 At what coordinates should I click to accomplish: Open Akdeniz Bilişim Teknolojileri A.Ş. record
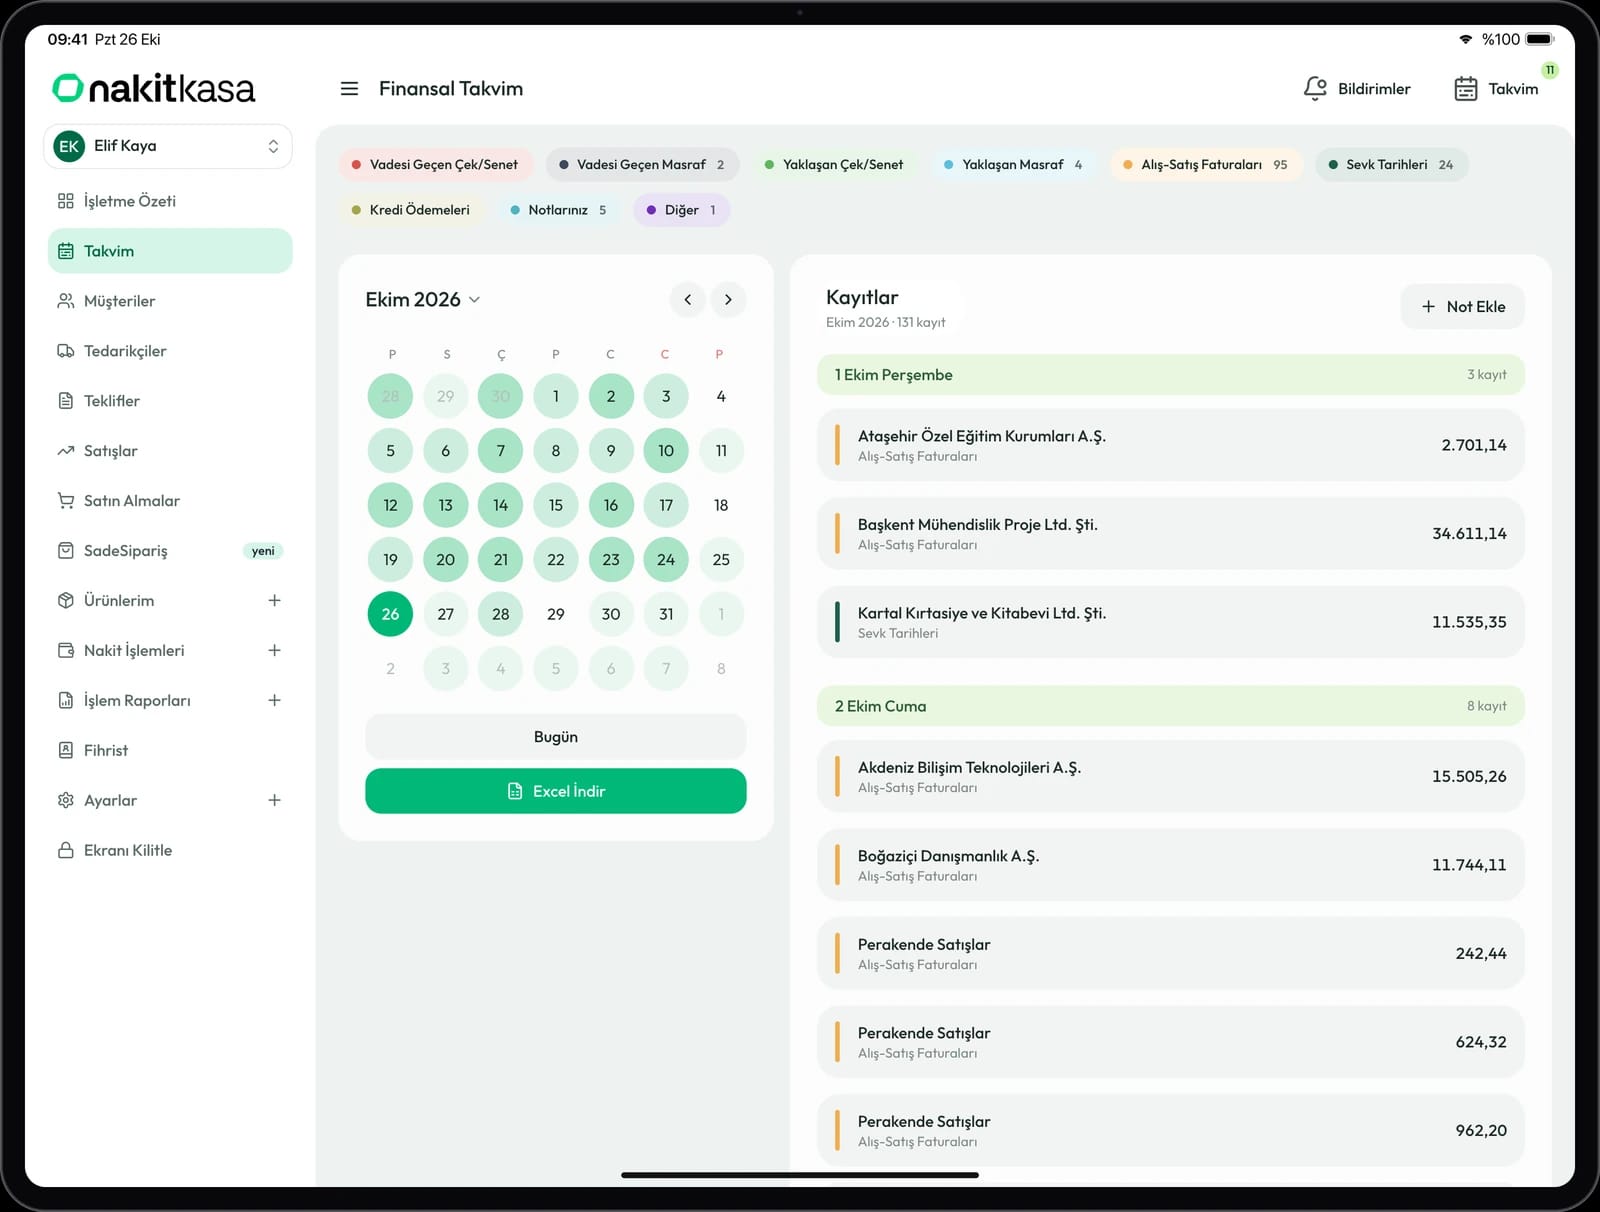pos(1171,777)
